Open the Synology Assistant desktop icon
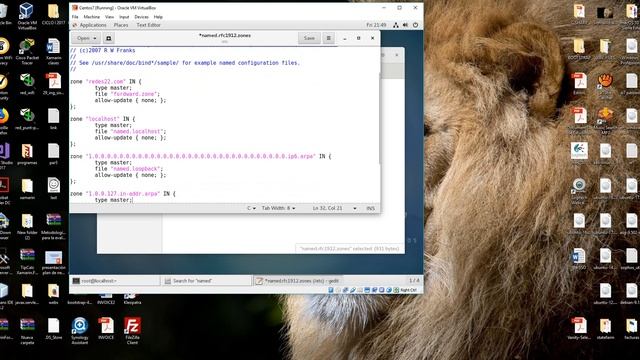Screen dimensions: 640x360 click(x=80, y=330)
